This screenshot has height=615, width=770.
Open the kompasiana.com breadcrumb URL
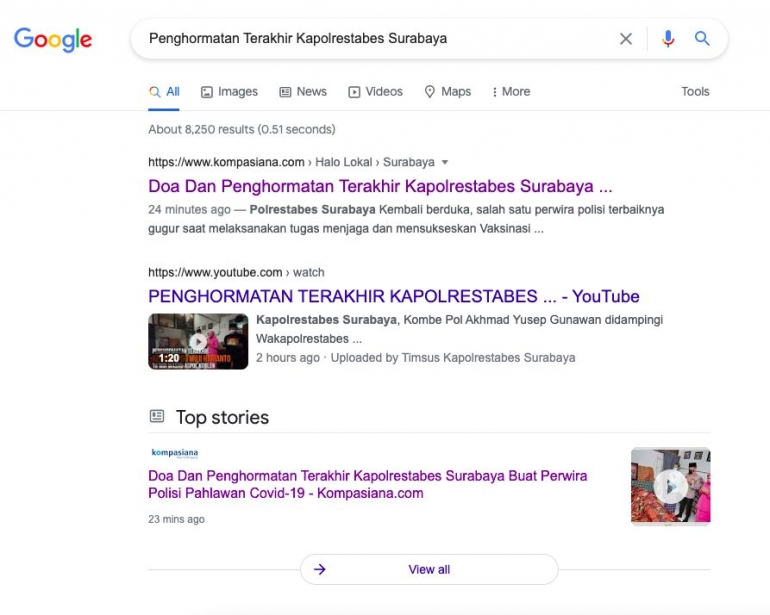(x=291, y=162)
